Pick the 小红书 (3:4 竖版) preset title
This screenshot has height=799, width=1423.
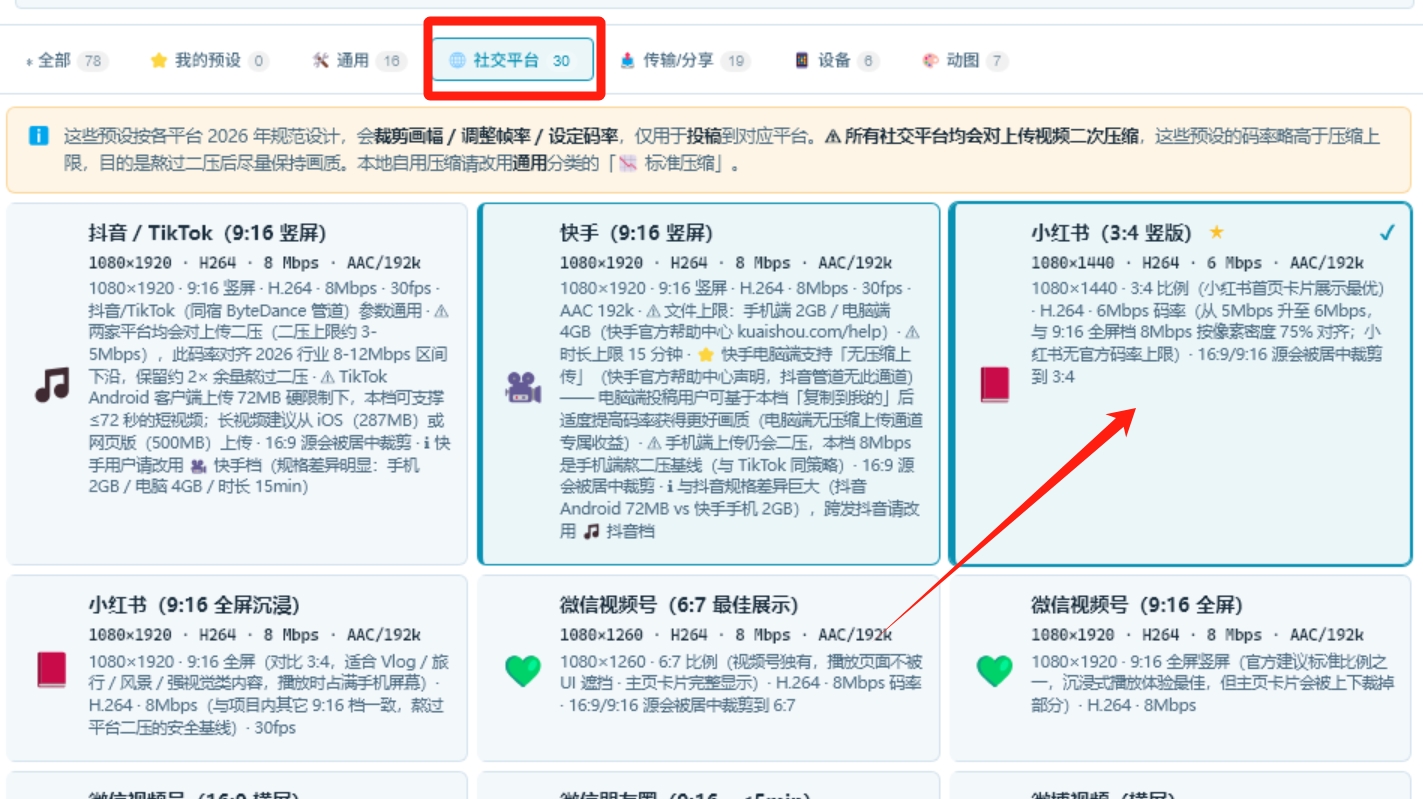click(1112, 233)
